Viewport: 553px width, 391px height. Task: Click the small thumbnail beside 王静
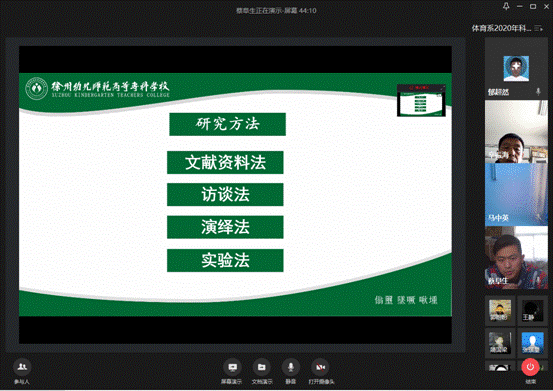pos(500,310)
